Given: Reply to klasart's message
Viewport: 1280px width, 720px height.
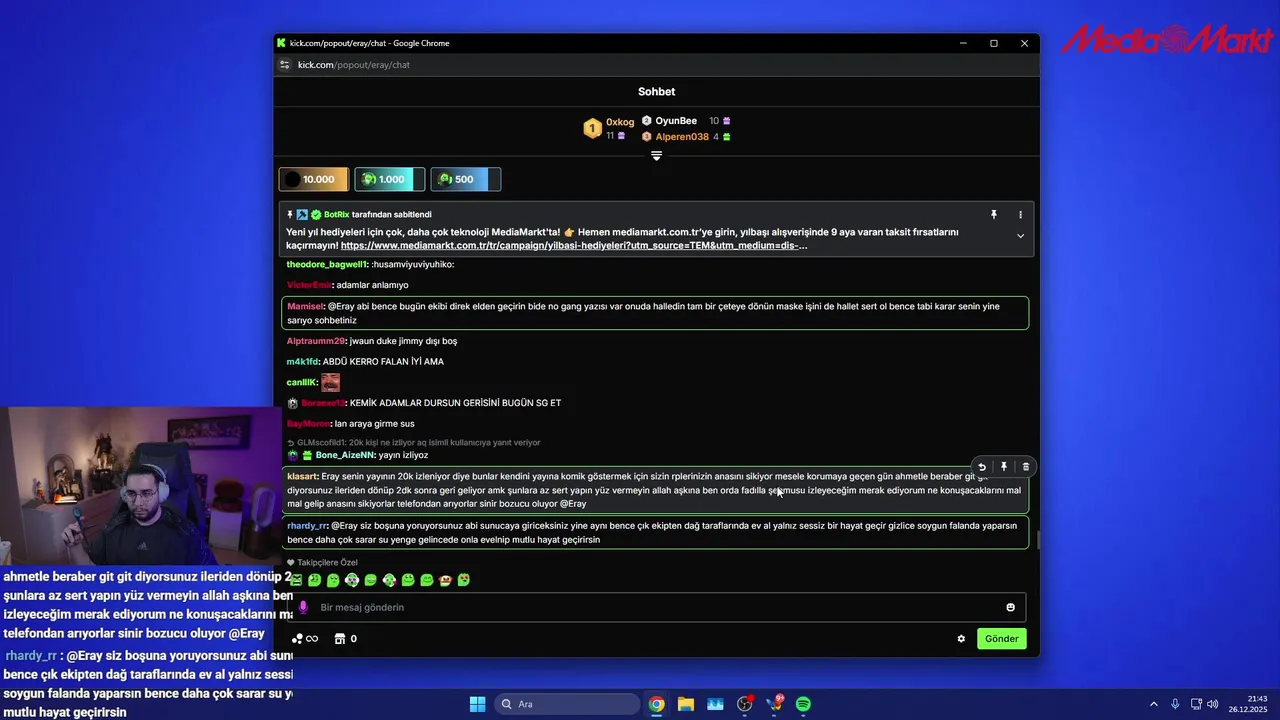Looking at the screenshot, I should 982,467.
